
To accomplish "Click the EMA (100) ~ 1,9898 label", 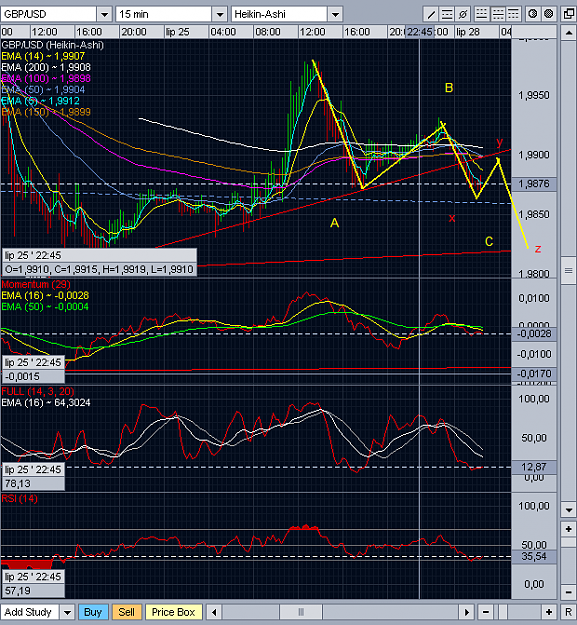I will pos(46,79).
